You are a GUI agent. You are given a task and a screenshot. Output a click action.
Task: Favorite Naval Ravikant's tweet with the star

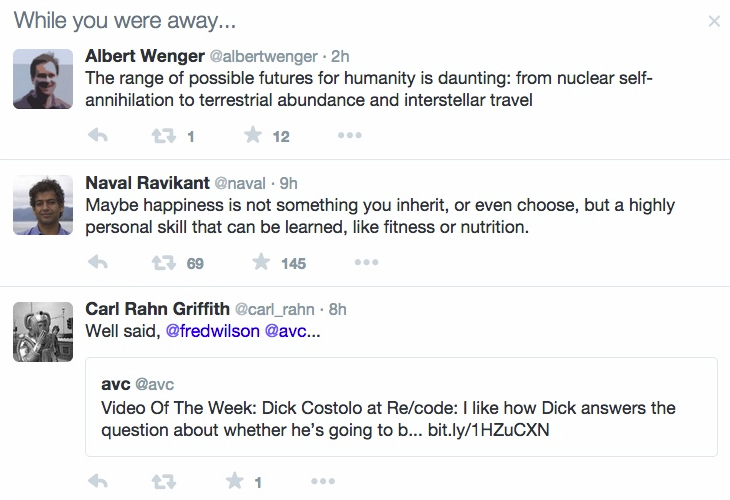click(261, 262)
